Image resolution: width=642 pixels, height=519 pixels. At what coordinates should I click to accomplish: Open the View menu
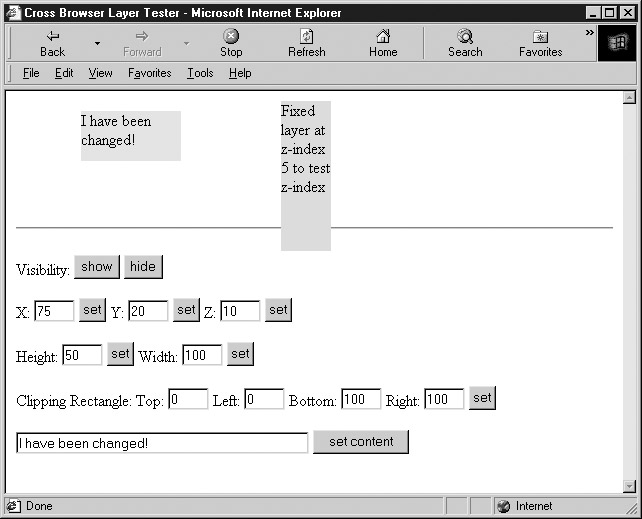click(100, 73)
